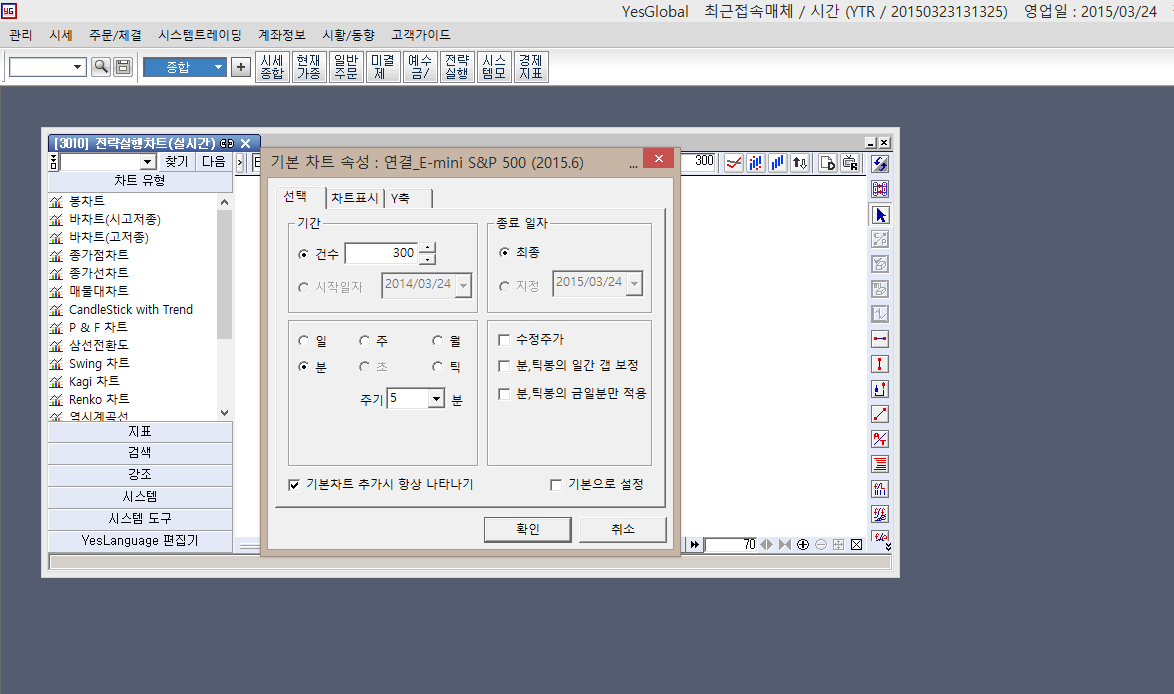Open the 시스템트레이딩 menu
The height and width of the screenshot is (694, 1174).
tap(200, 35)
